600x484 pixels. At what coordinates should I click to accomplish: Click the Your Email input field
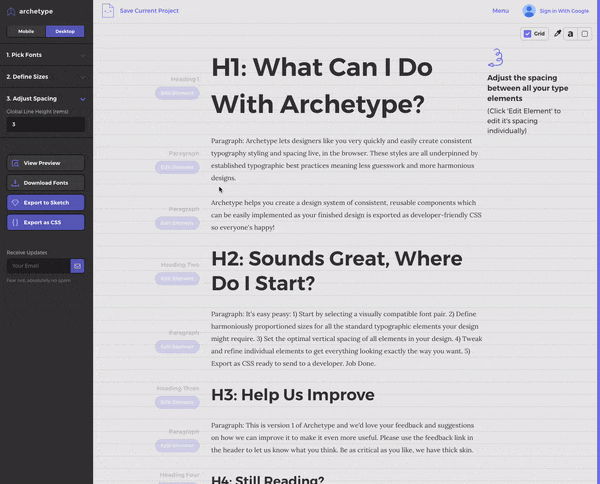pos(38,266)
